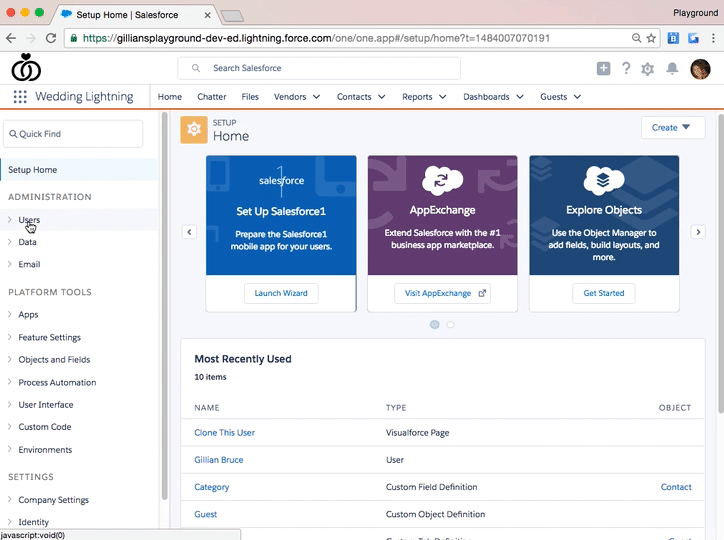Open the notifications bell

pyautogui.click(x=672, y=69)
